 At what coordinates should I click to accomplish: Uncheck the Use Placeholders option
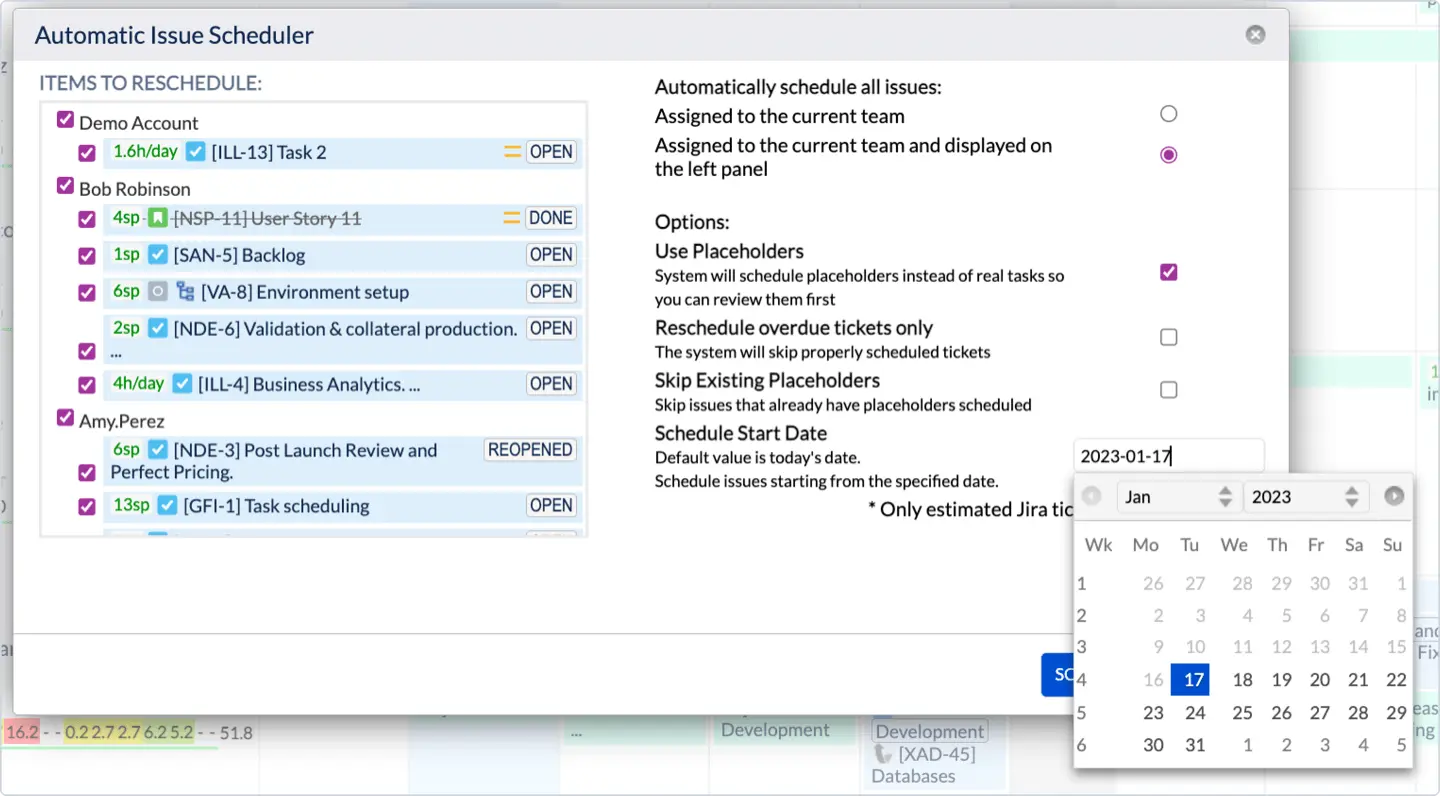1168,272
